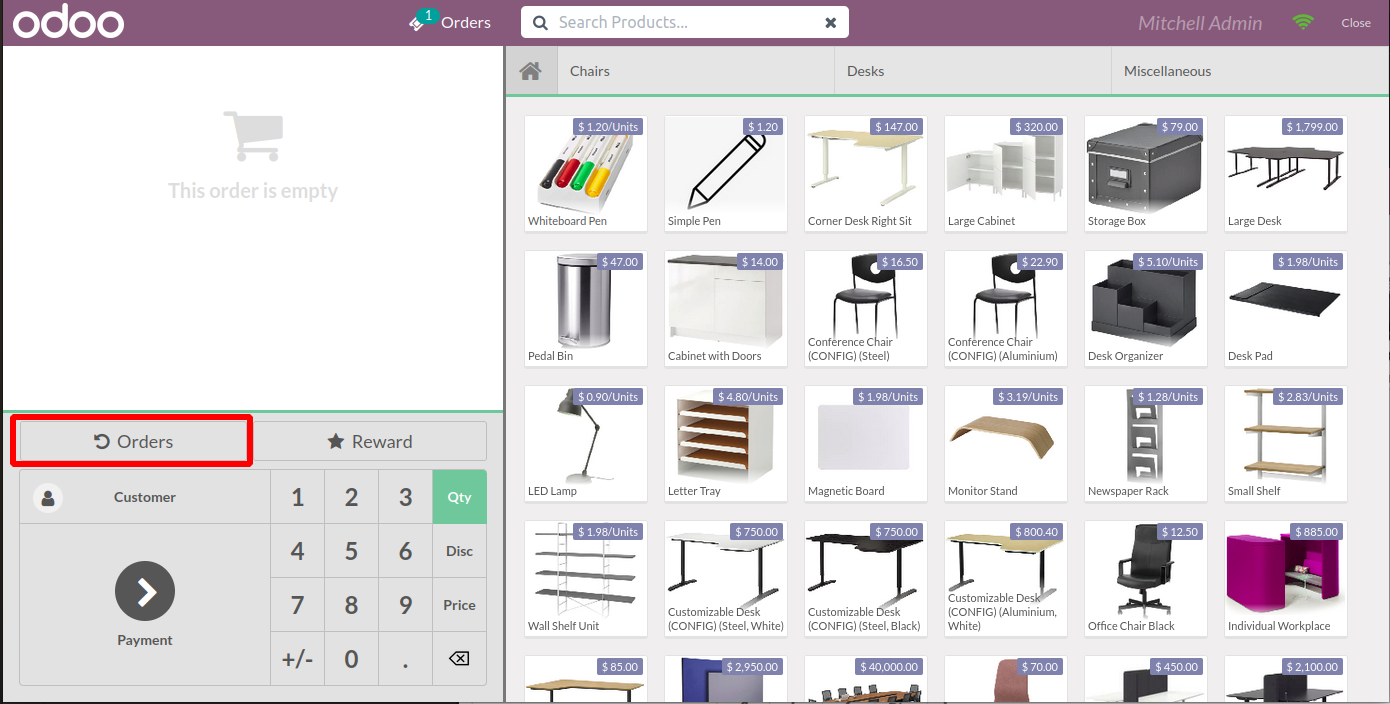This screenshot has width=1390, height=704.
Task: Add Pedal Bin product
Action: tap(586, 309)
